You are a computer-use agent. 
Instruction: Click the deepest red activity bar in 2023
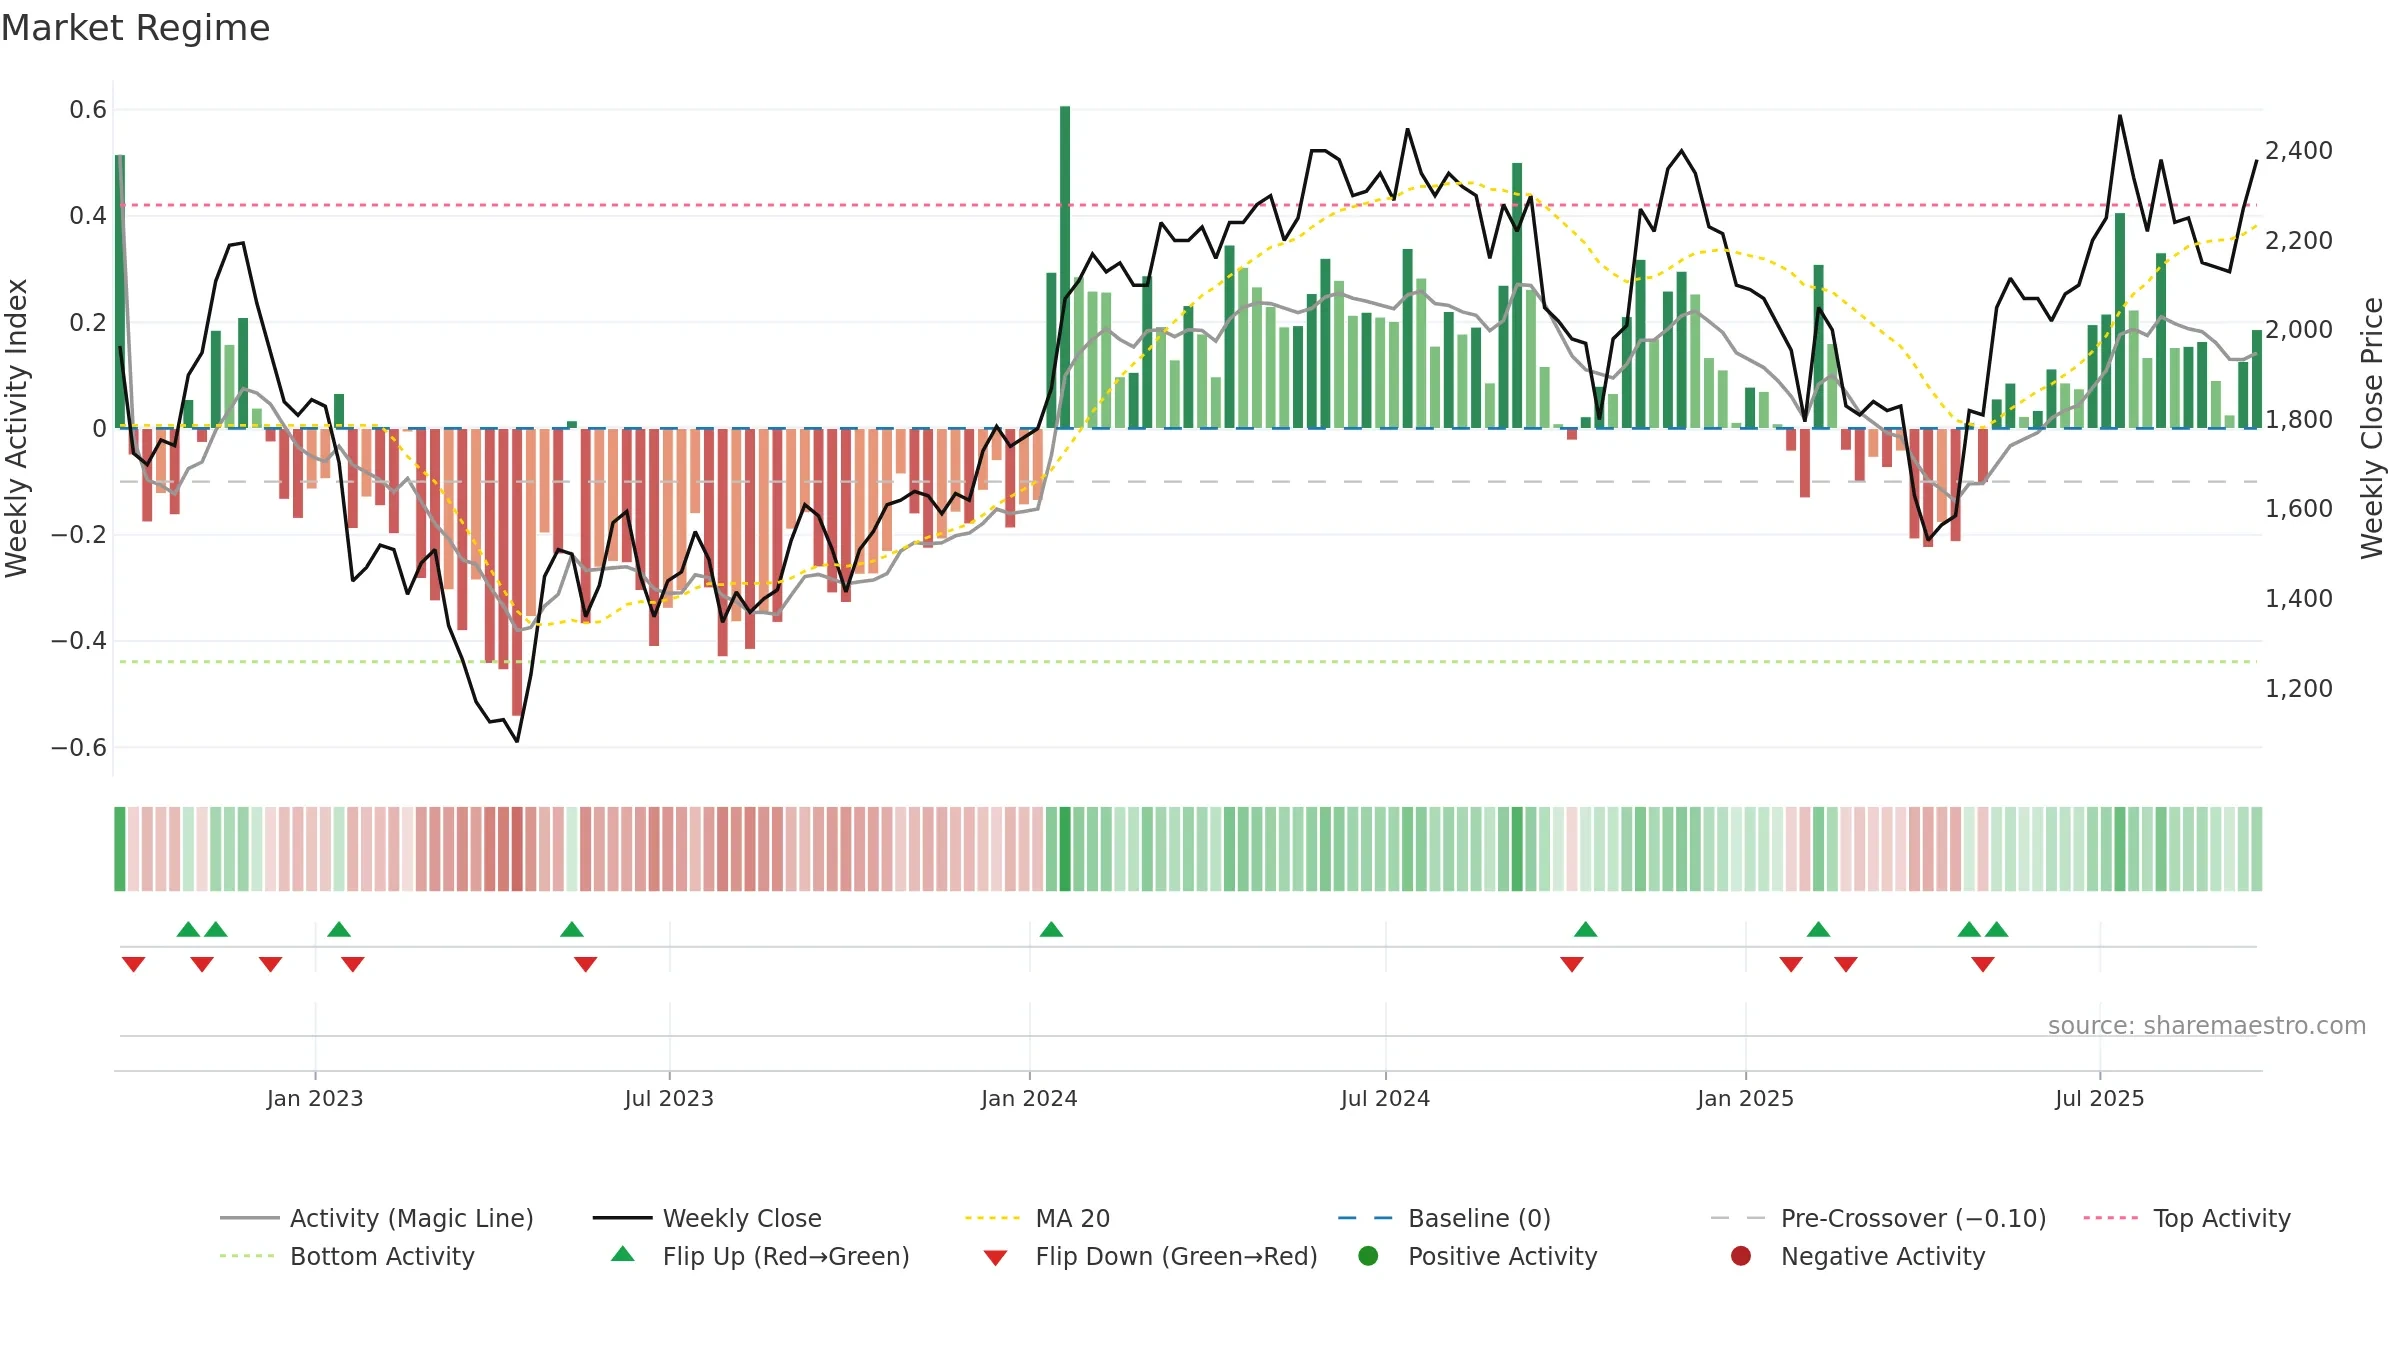coord(517,572)
